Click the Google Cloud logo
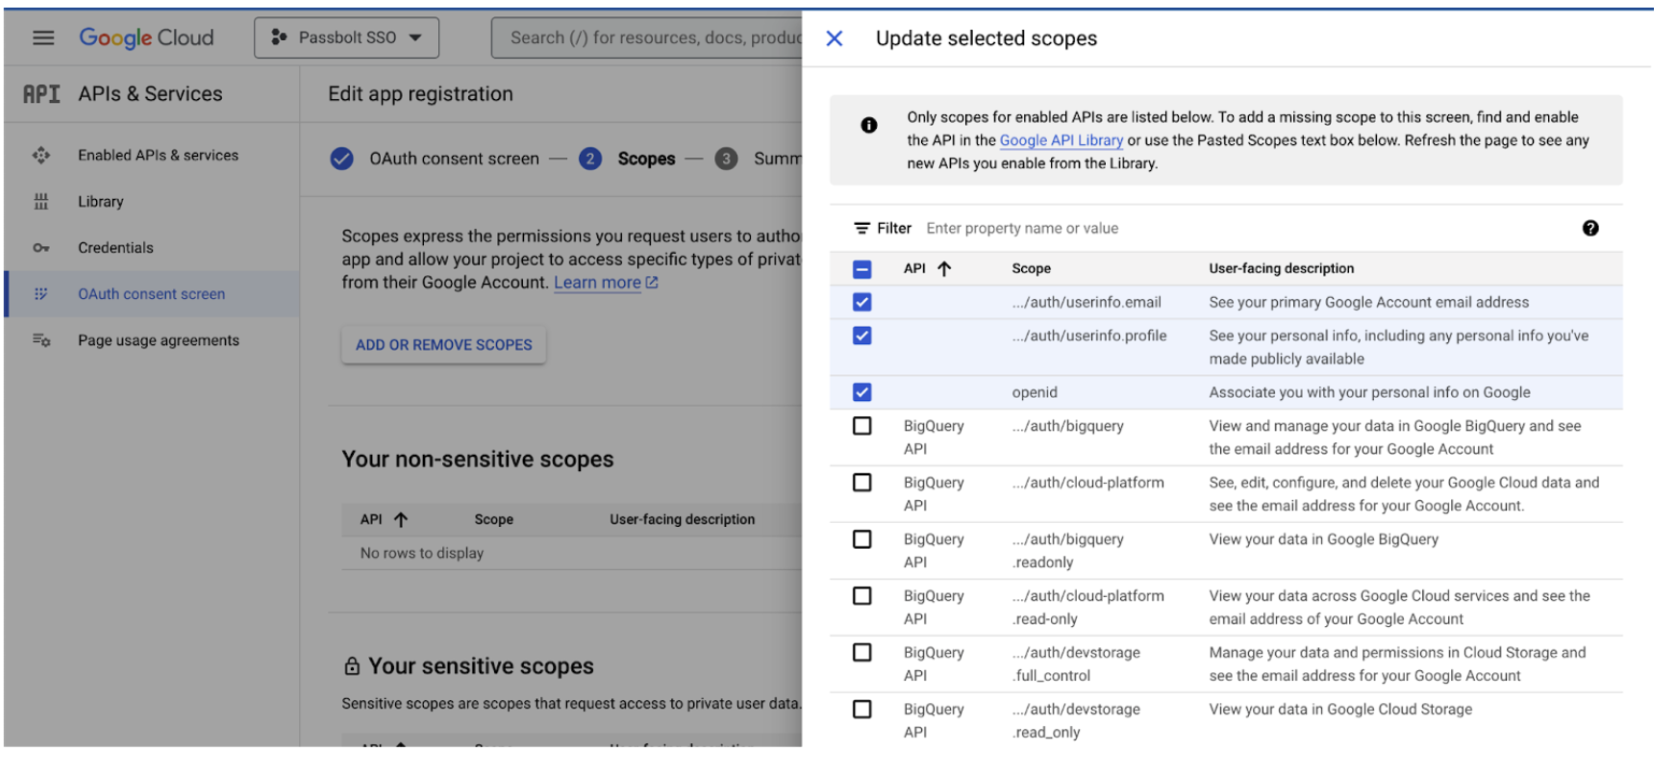Screen dimensions: 1678x764 tap(146, 38)
